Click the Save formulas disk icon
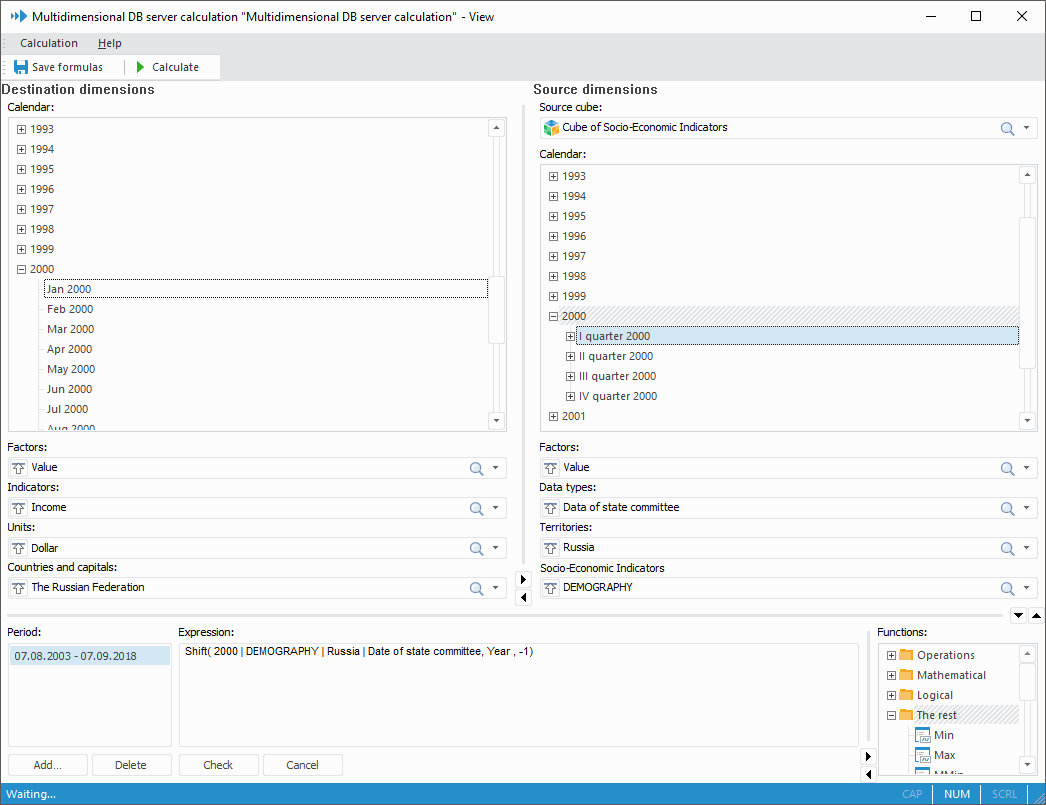 coord(20,67)
